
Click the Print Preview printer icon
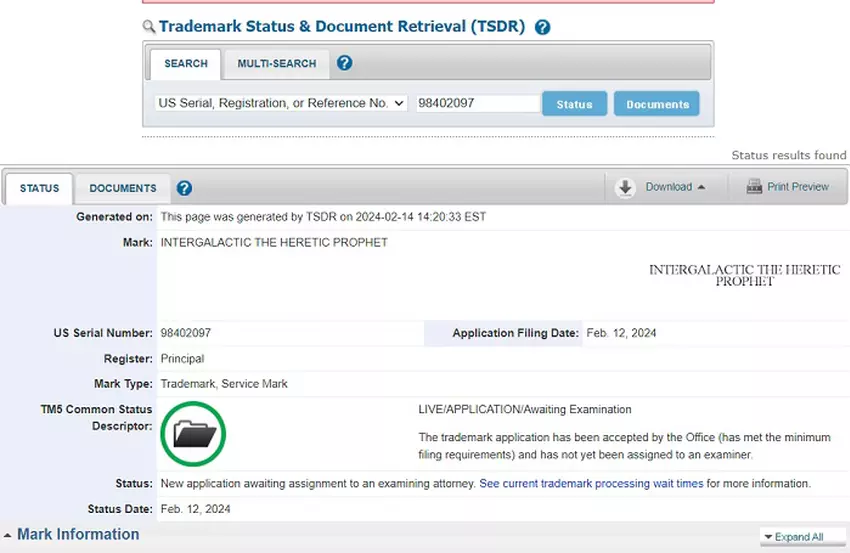click(x=753, y=187)
